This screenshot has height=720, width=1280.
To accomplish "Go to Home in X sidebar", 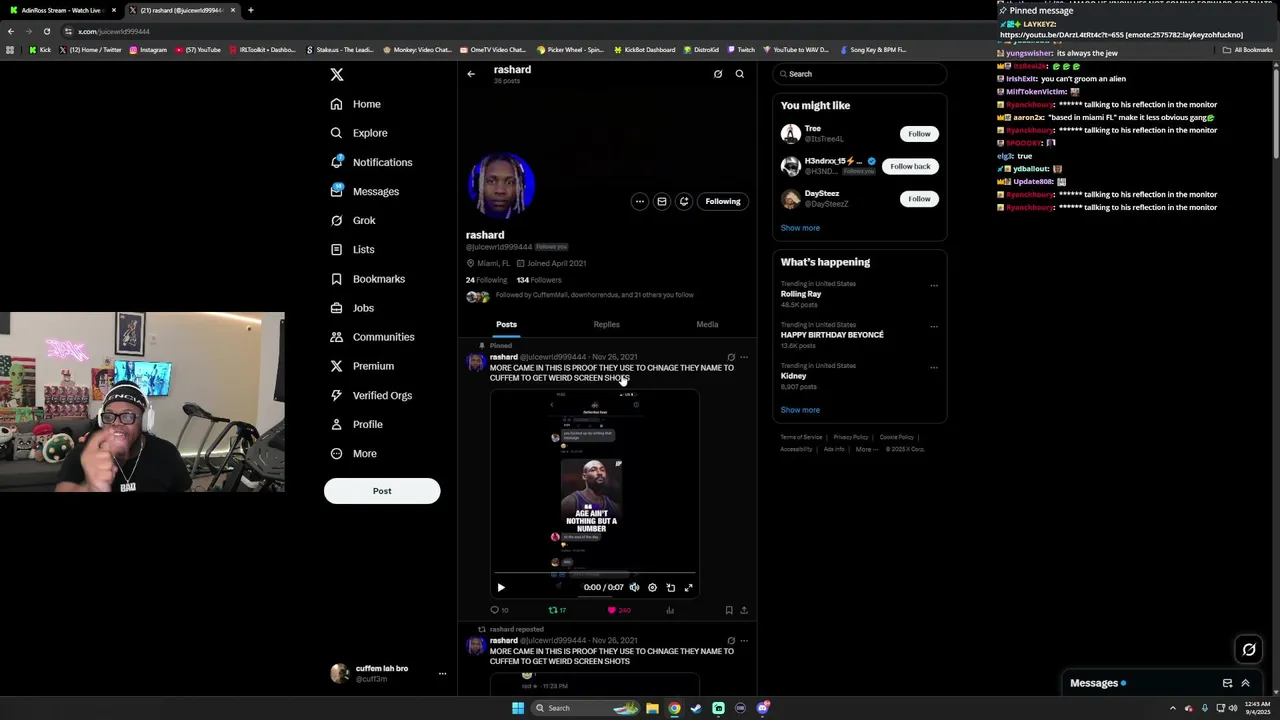I will click(356, 104).
